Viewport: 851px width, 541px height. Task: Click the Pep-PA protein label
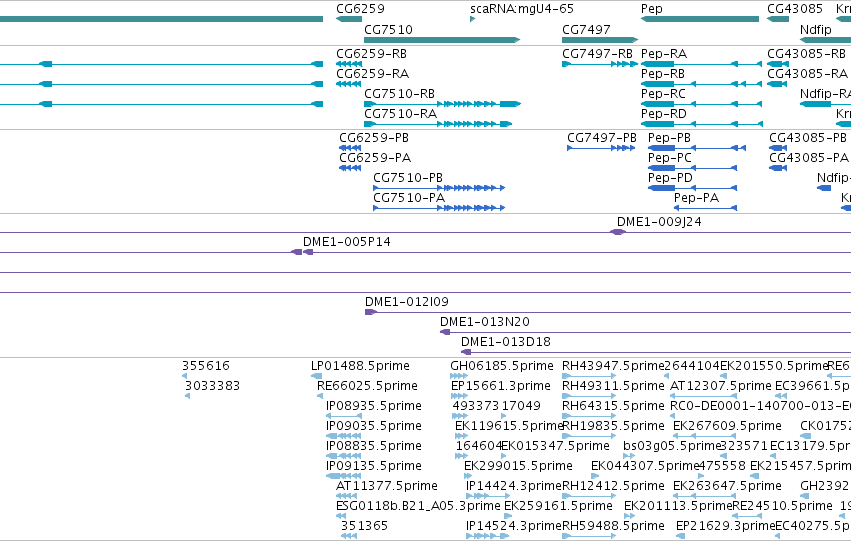pos(696,198)
